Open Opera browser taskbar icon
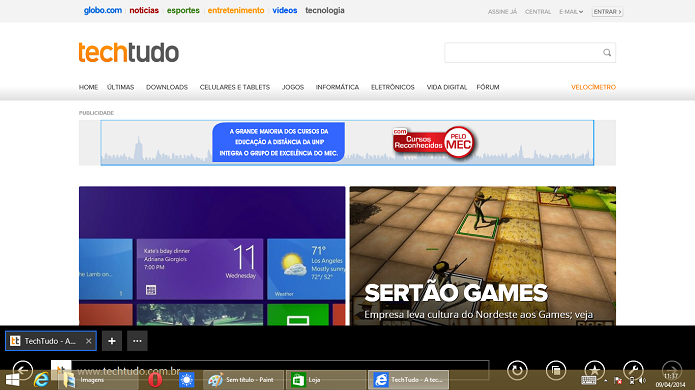695x390 pixels. 155,380
